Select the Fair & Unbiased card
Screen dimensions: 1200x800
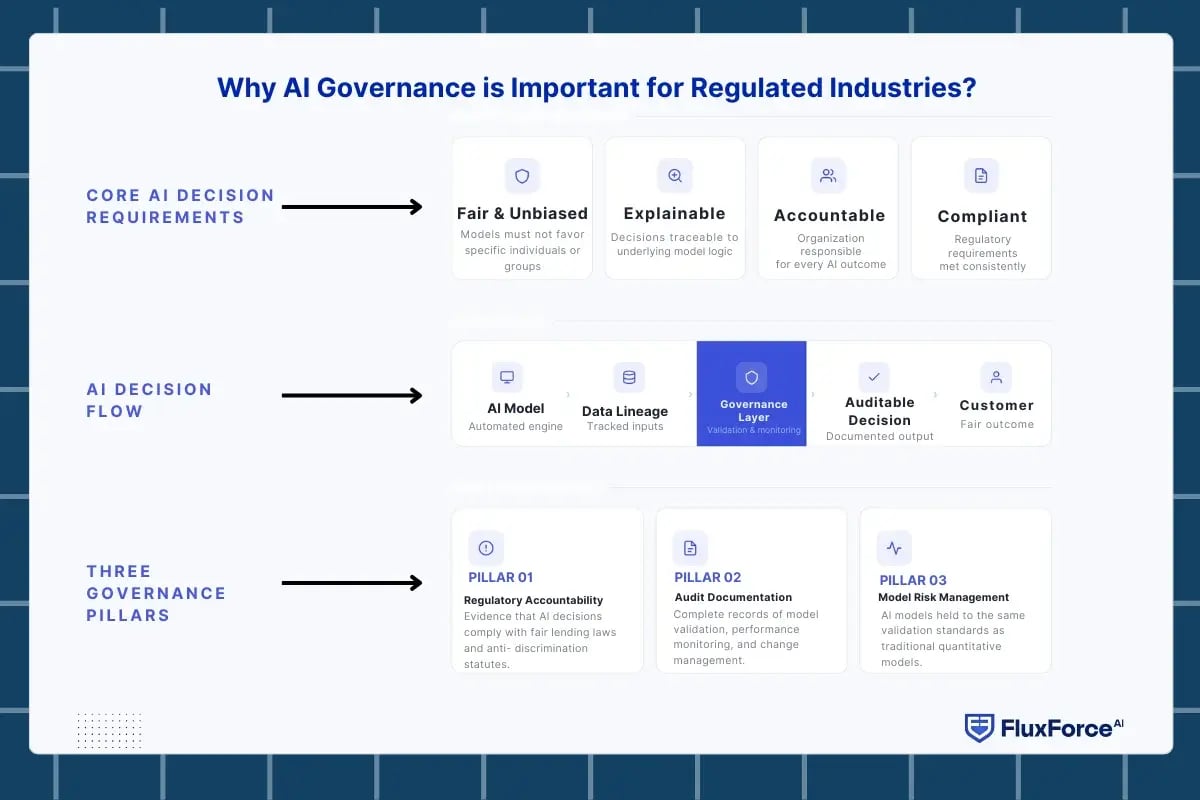[522, 207]
